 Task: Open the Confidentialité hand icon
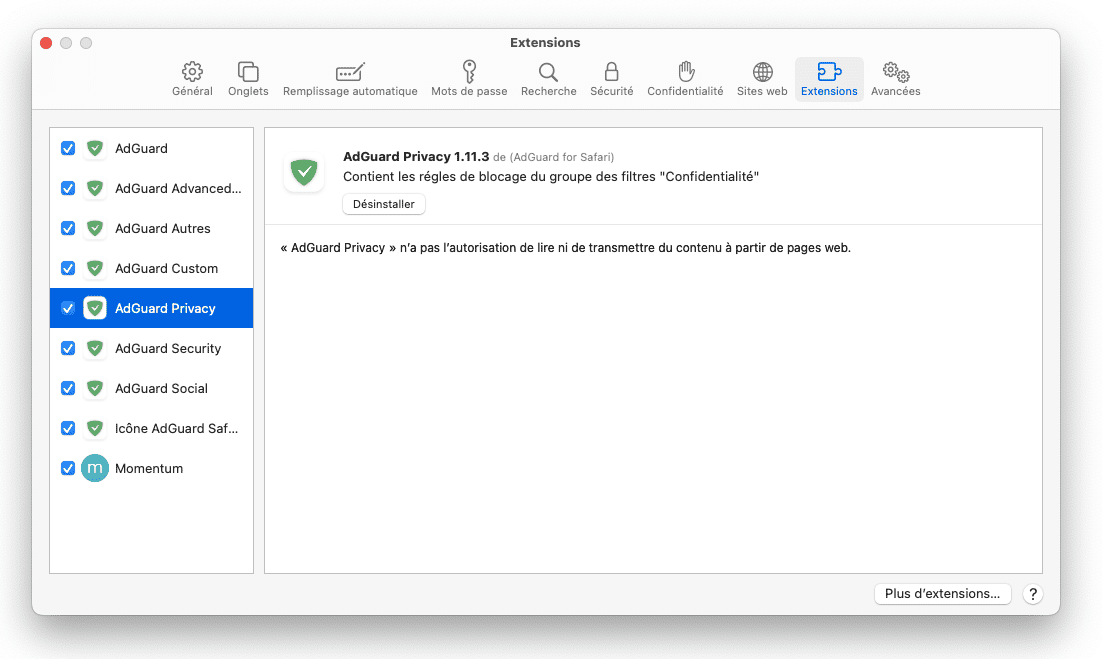click(x=685, y=73)
